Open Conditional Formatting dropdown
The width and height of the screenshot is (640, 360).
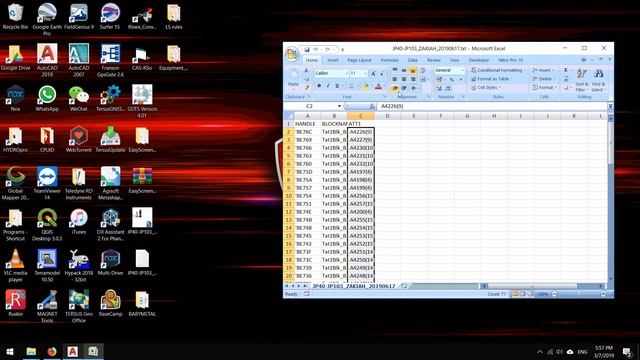click(498, 70)
